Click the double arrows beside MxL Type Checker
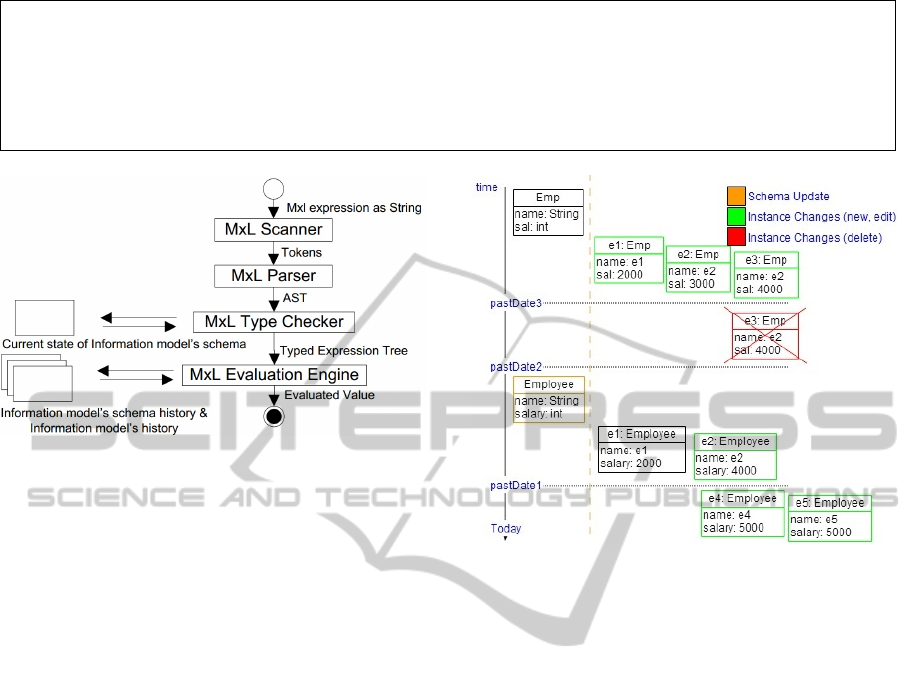The height and width of the screenshot is (681, 915). 139,322
